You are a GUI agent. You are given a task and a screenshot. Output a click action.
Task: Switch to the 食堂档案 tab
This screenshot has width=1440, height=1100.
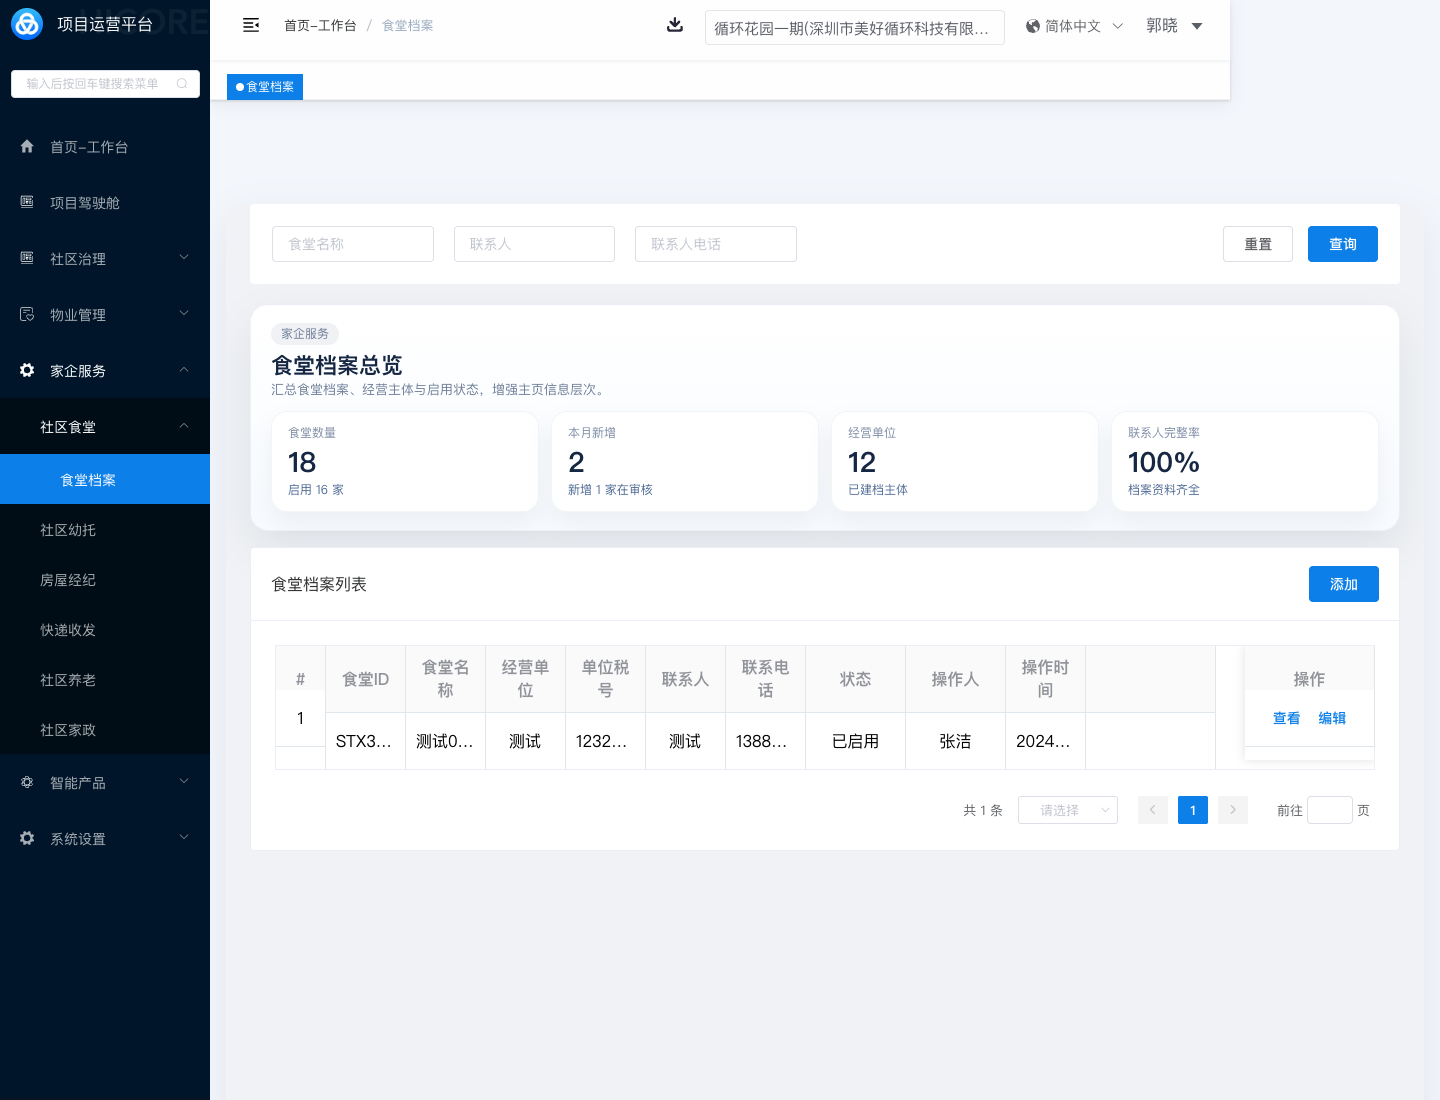point(265,87)
